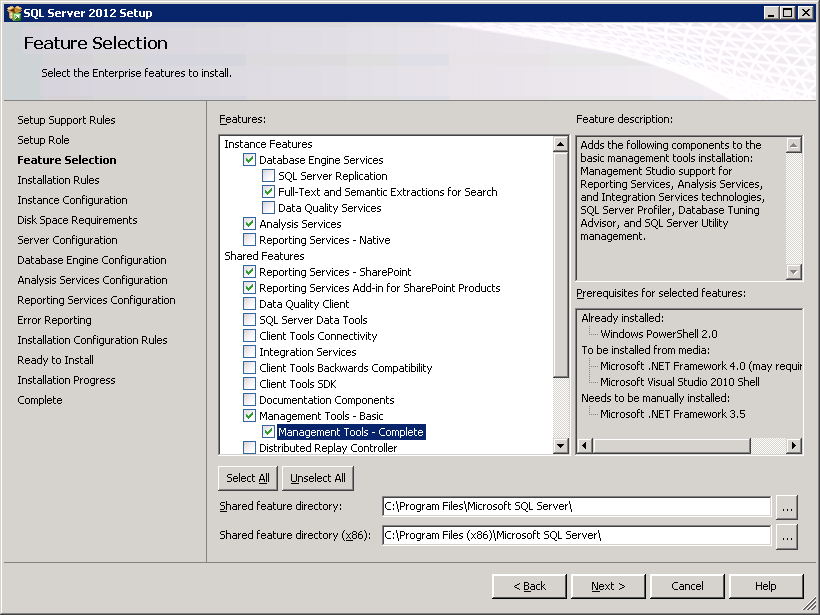
Task: Click the Unselect All button
Action: coord(318,478)
